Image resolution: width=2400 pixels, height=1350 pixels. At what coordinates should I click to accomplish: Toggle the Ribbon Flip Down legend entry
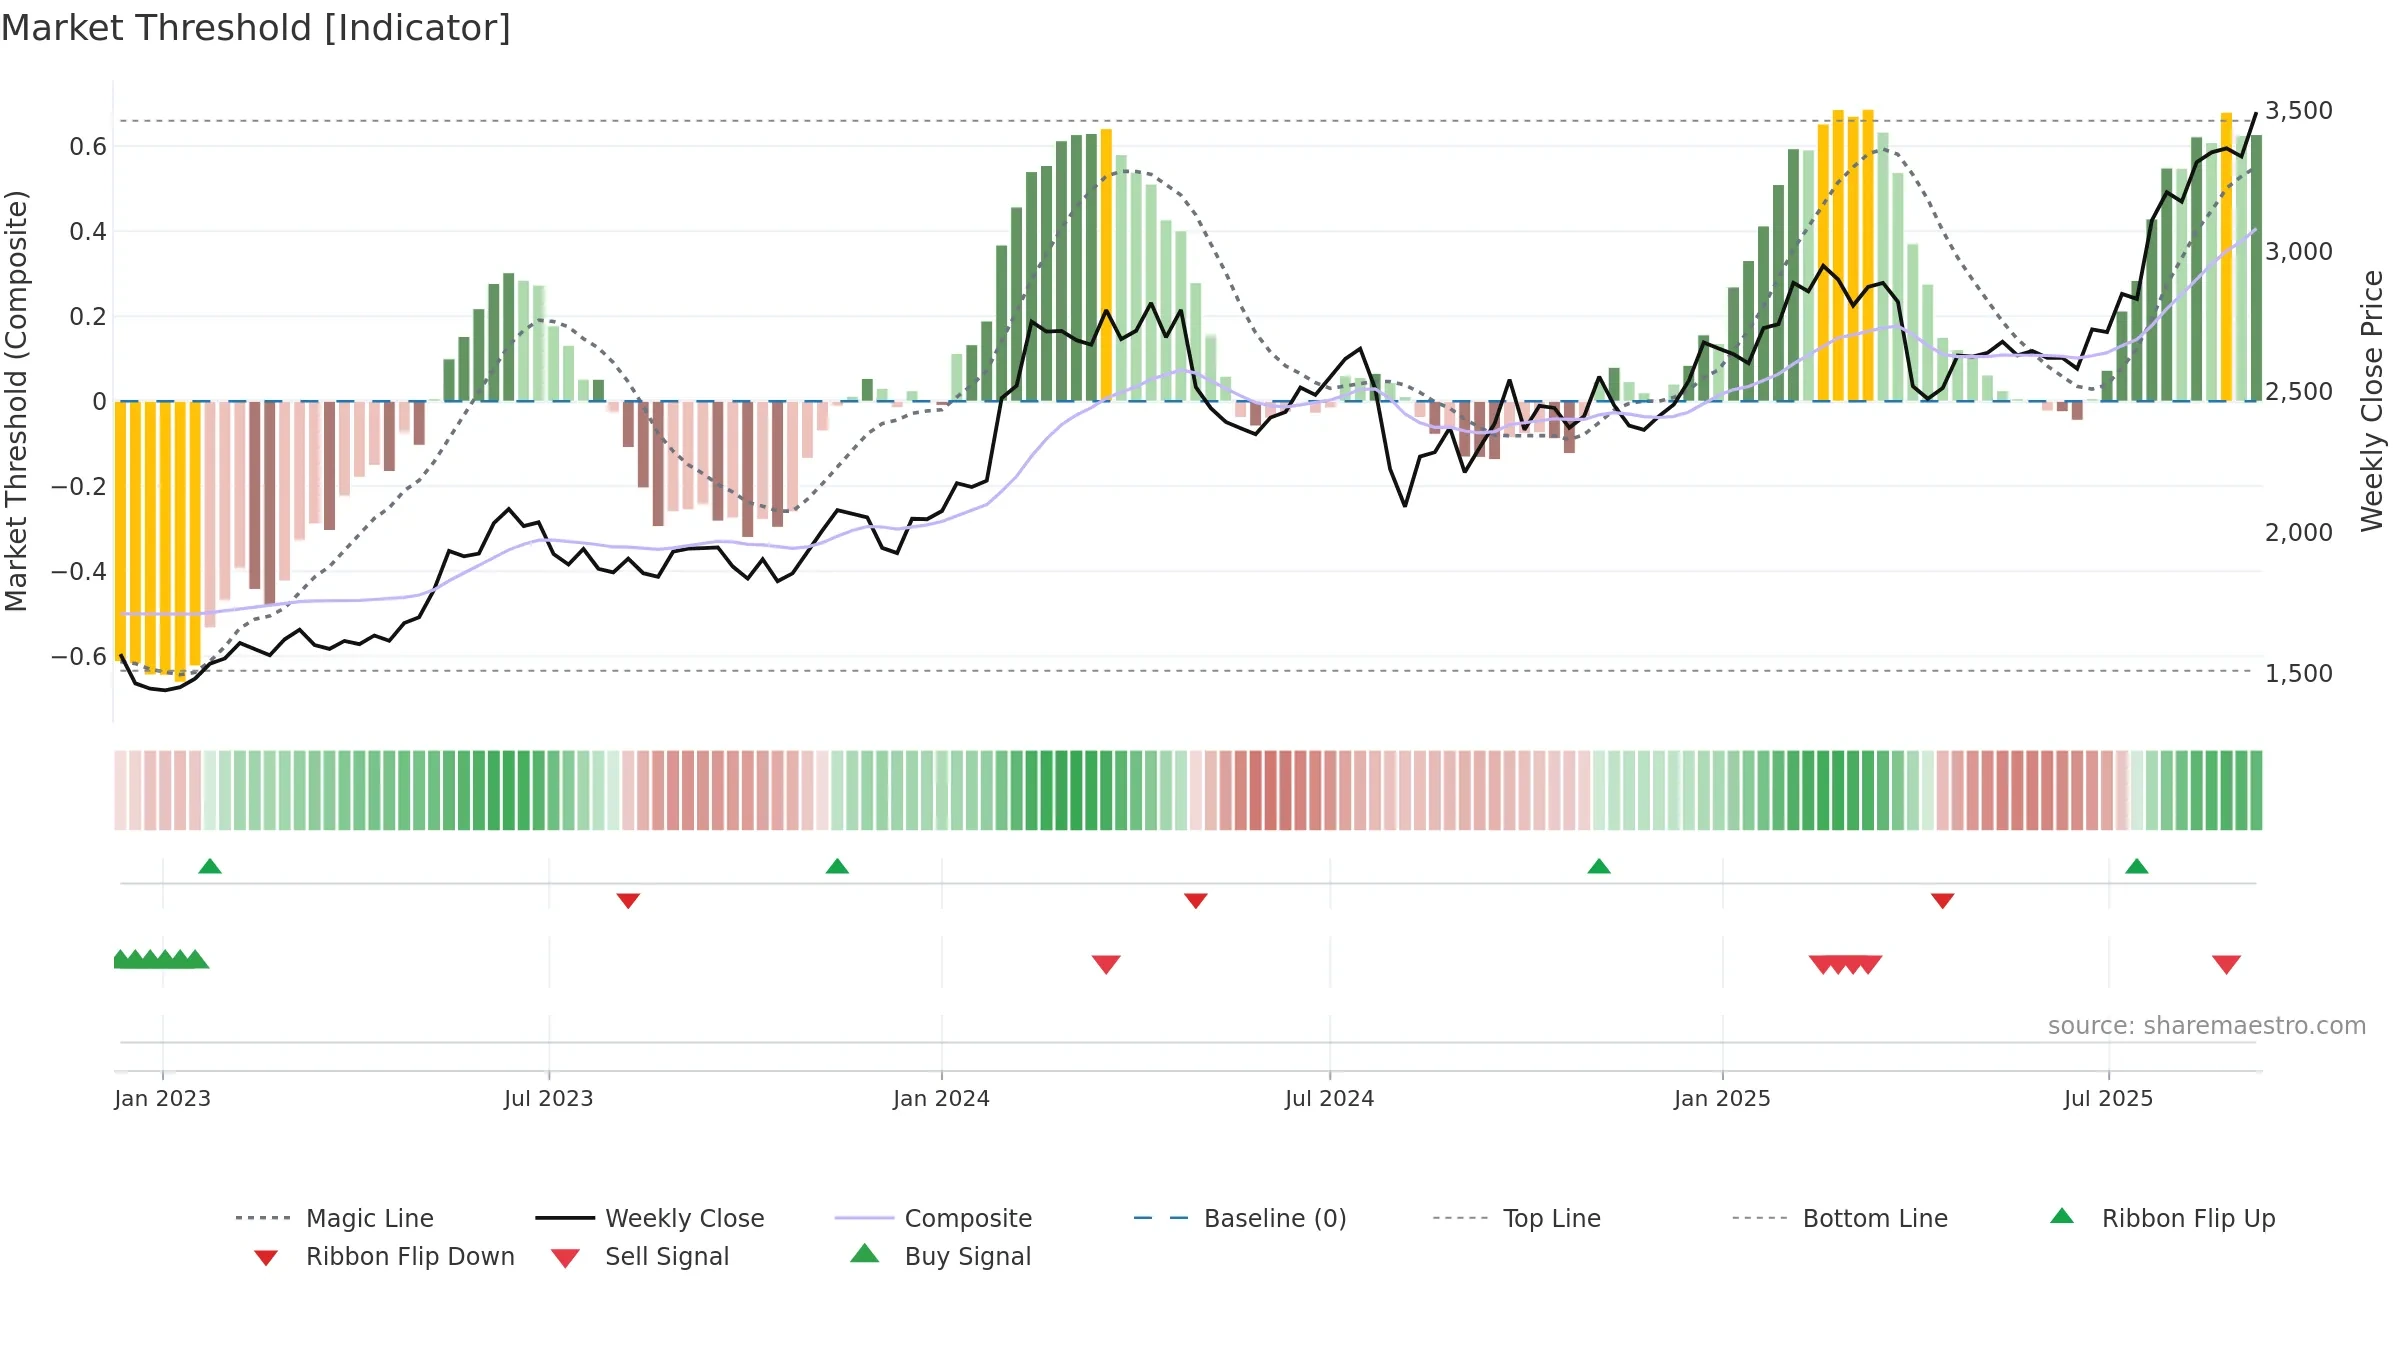[384, 1256]
